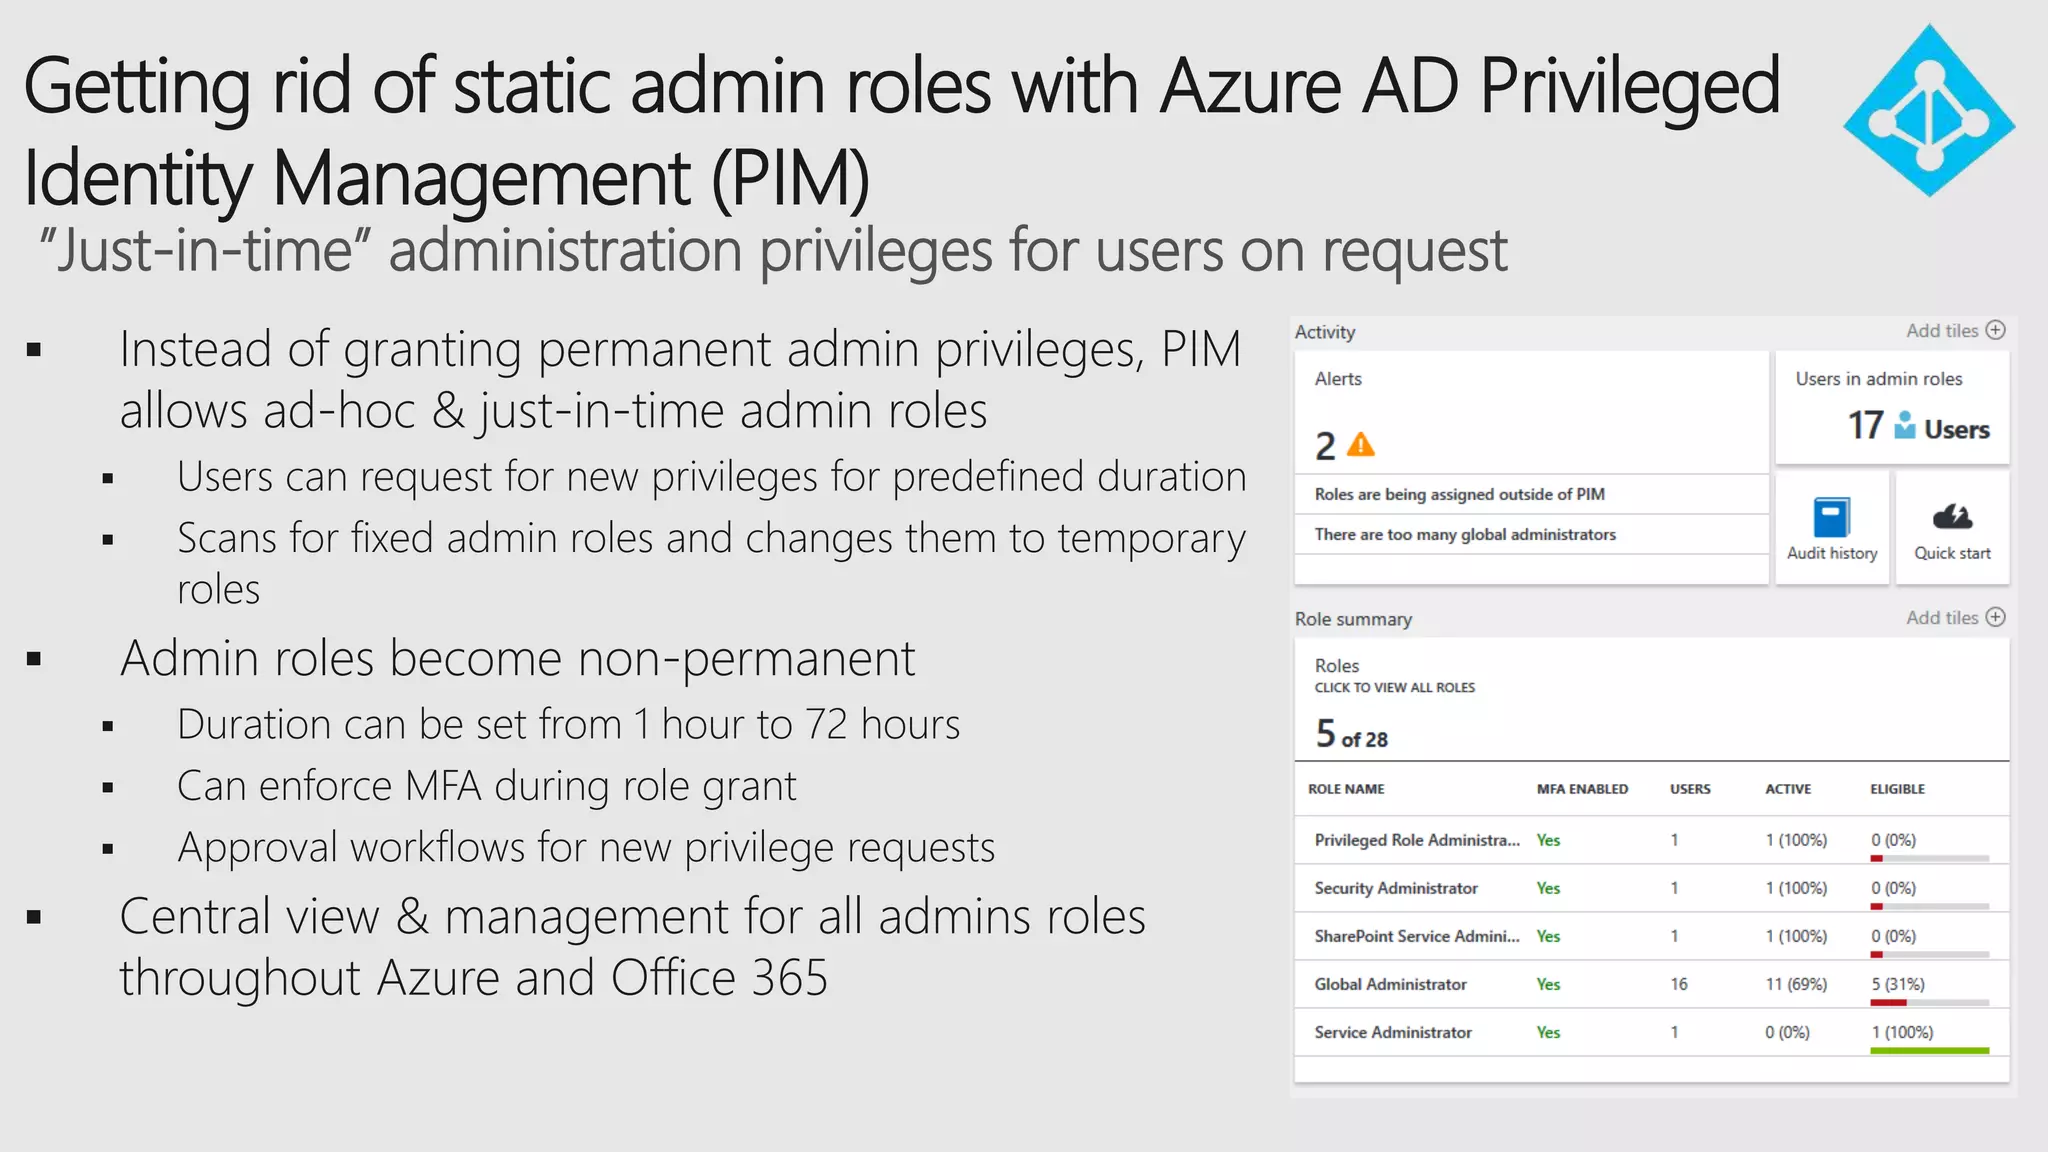Click the Azure AD logo
Image resolution: width=2048 pixels, height=1152 pixels.
1929,110
